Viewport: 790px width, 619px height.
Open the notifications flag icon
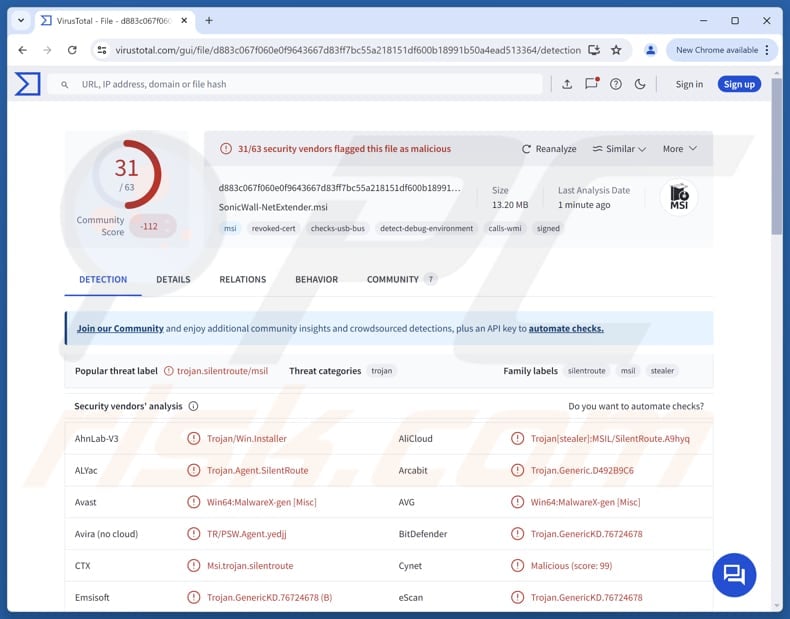[591, 84]
